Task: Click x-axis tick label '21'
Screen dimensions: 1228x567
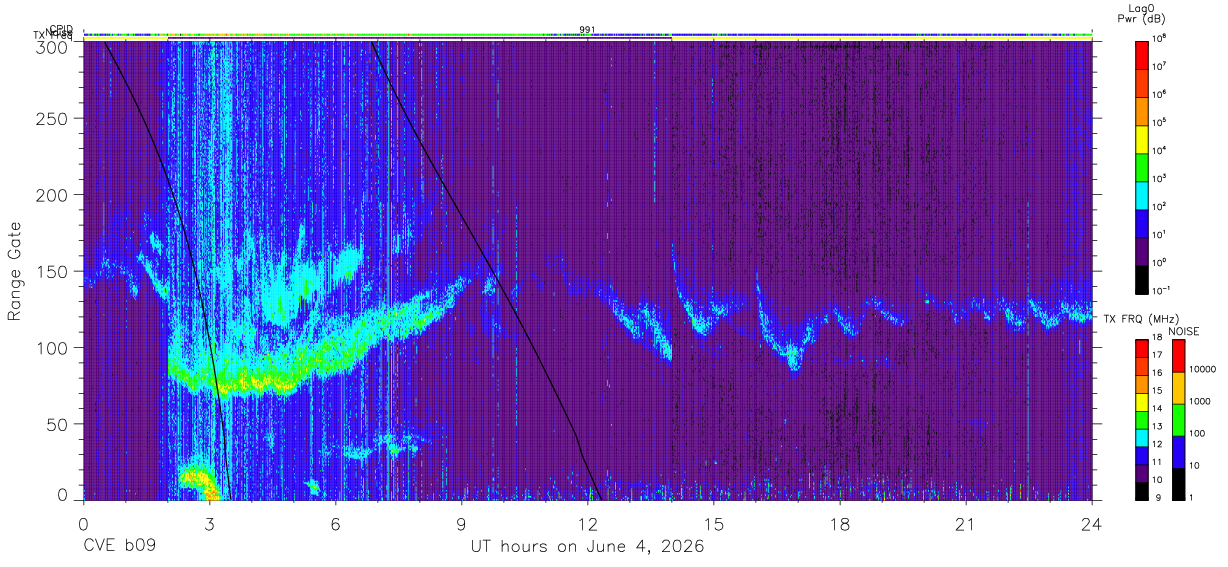Action: [x=966, y=525]
